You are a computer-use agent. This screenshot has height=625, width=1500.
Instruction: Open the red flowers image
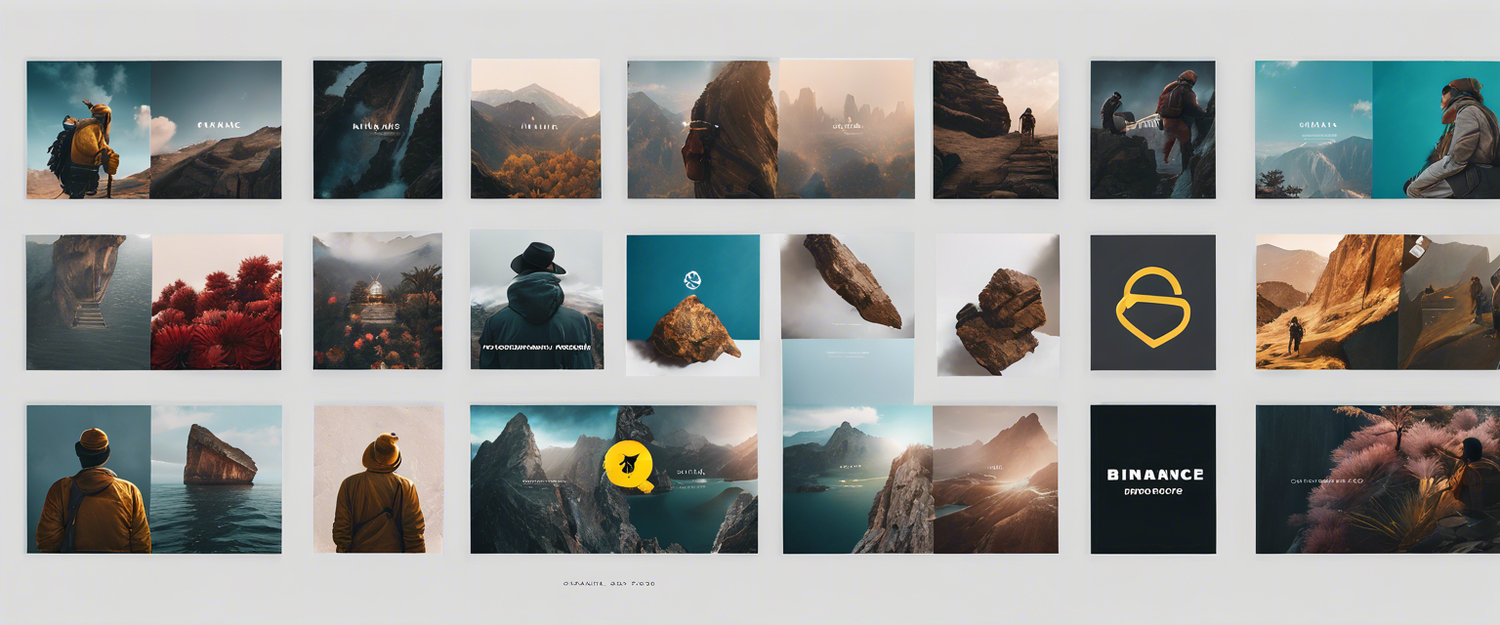pos(216,303)
